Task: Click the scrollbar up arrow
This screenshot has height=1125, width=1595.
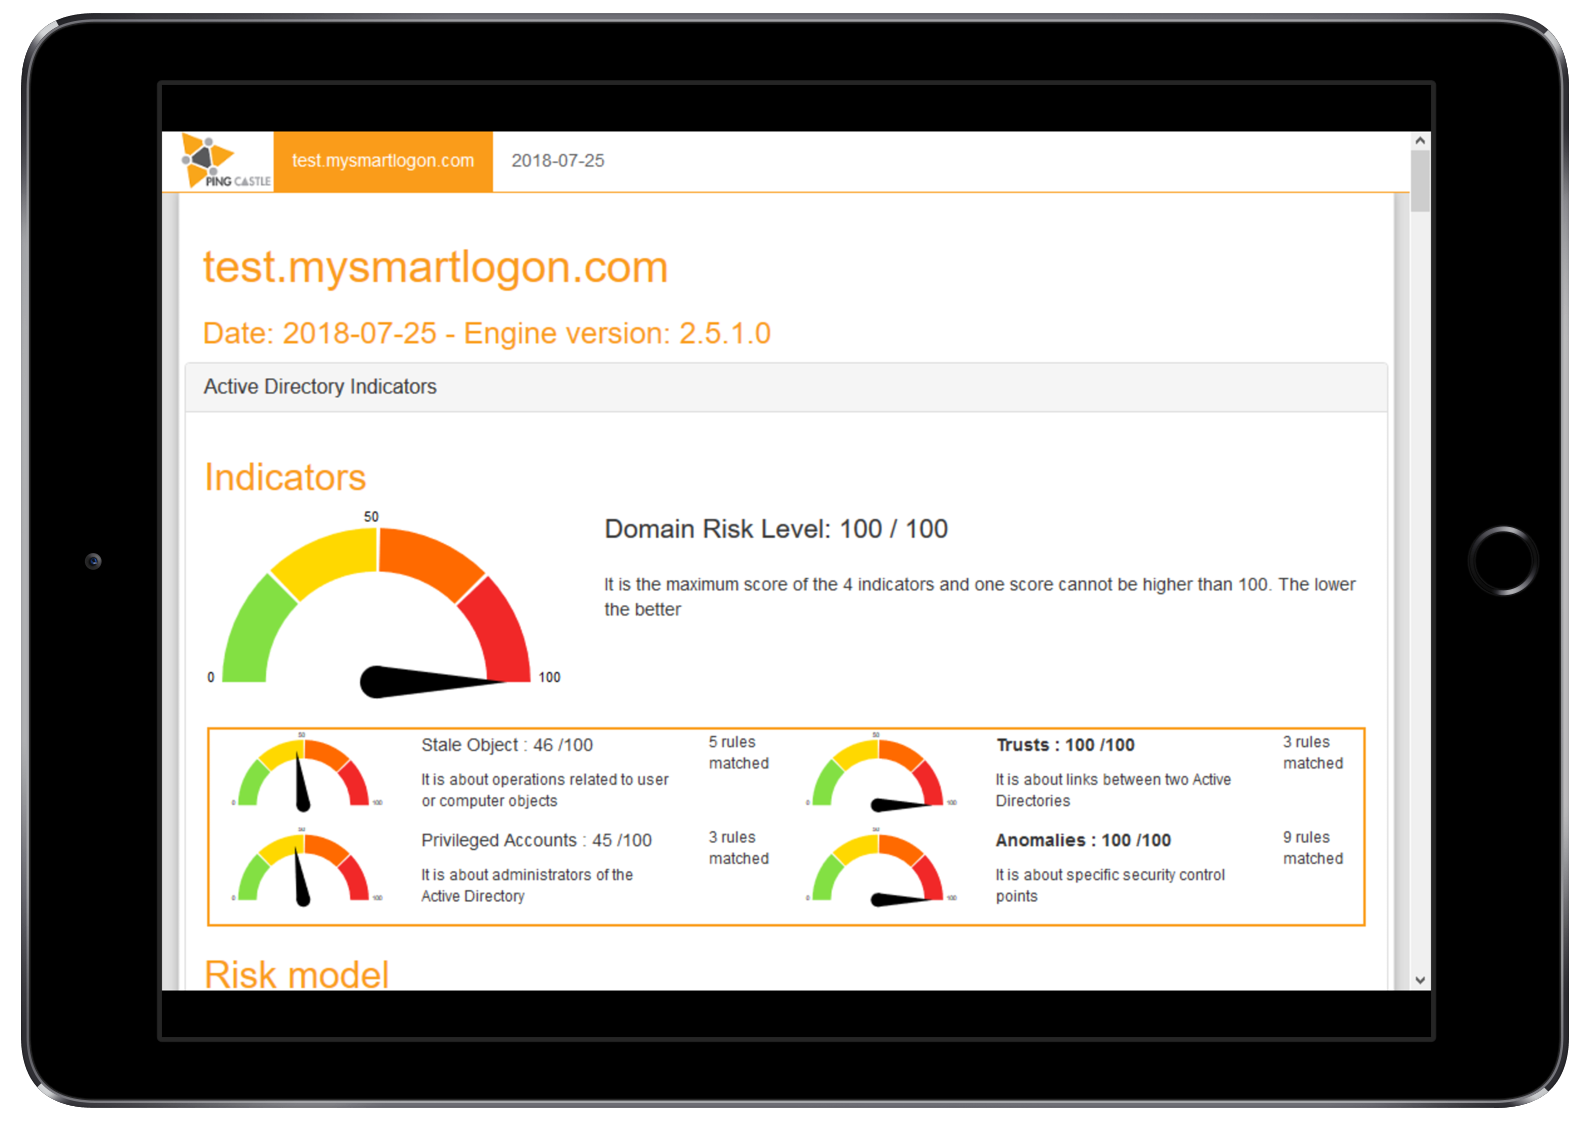Action: [1420, 141]
